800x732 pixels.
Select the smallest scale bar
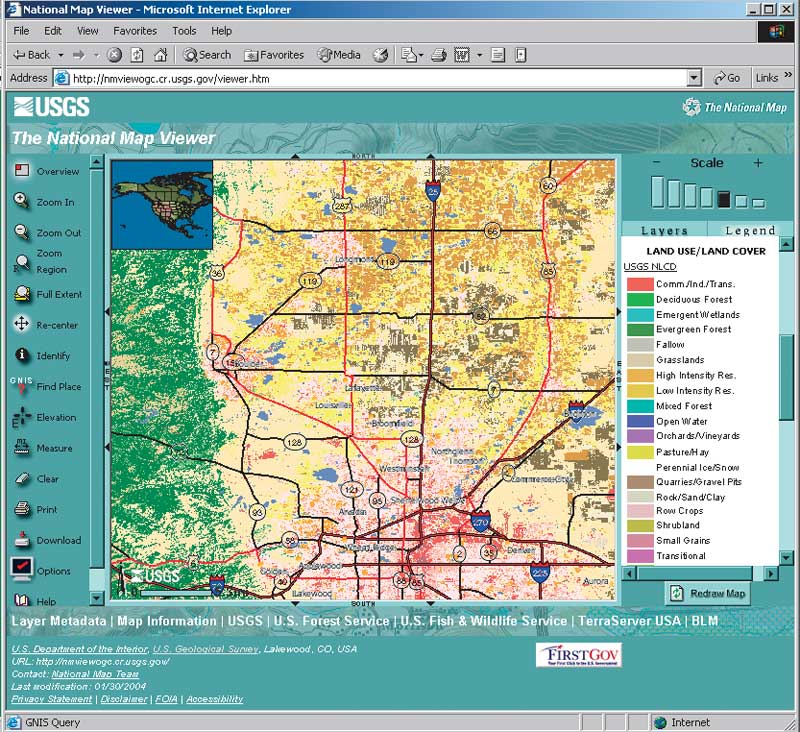point(759,203)
